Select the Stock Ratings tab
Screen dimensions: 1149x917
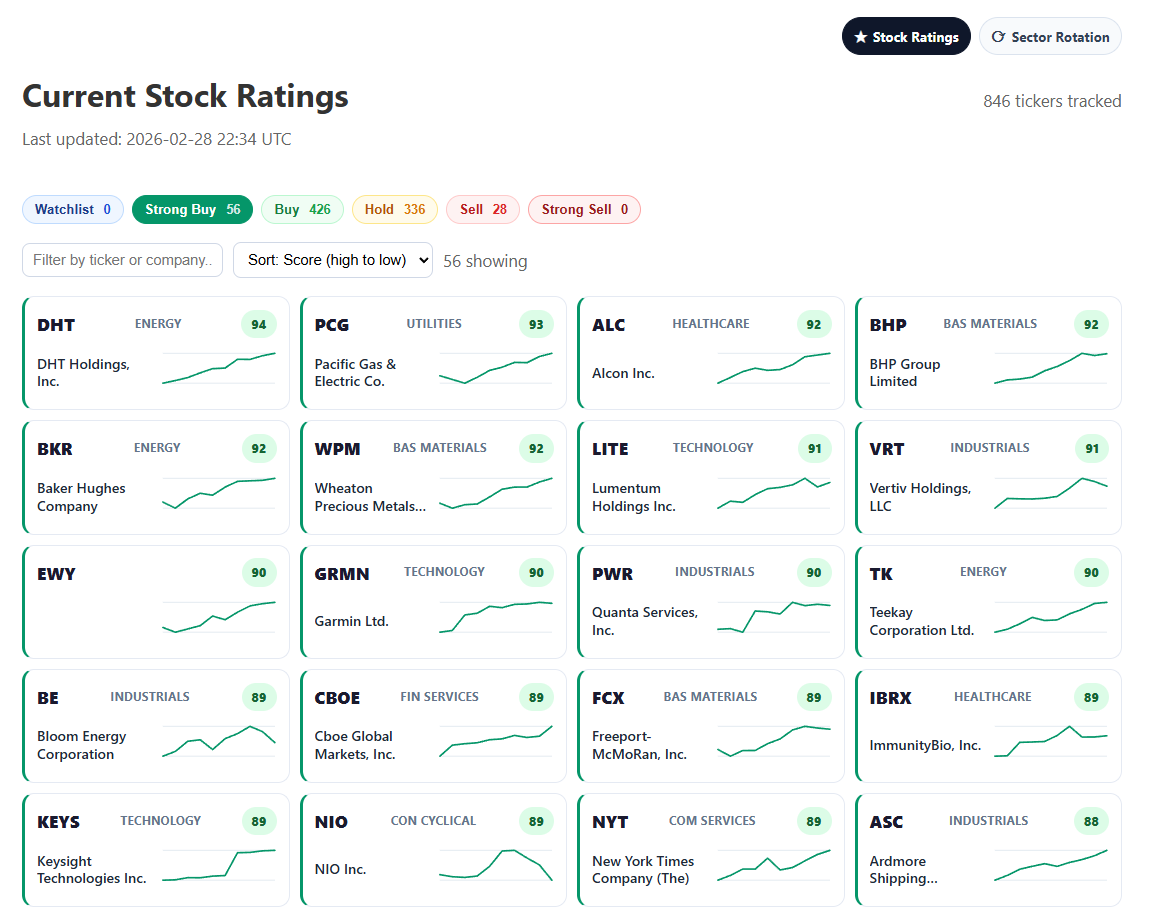coord(906,36)
